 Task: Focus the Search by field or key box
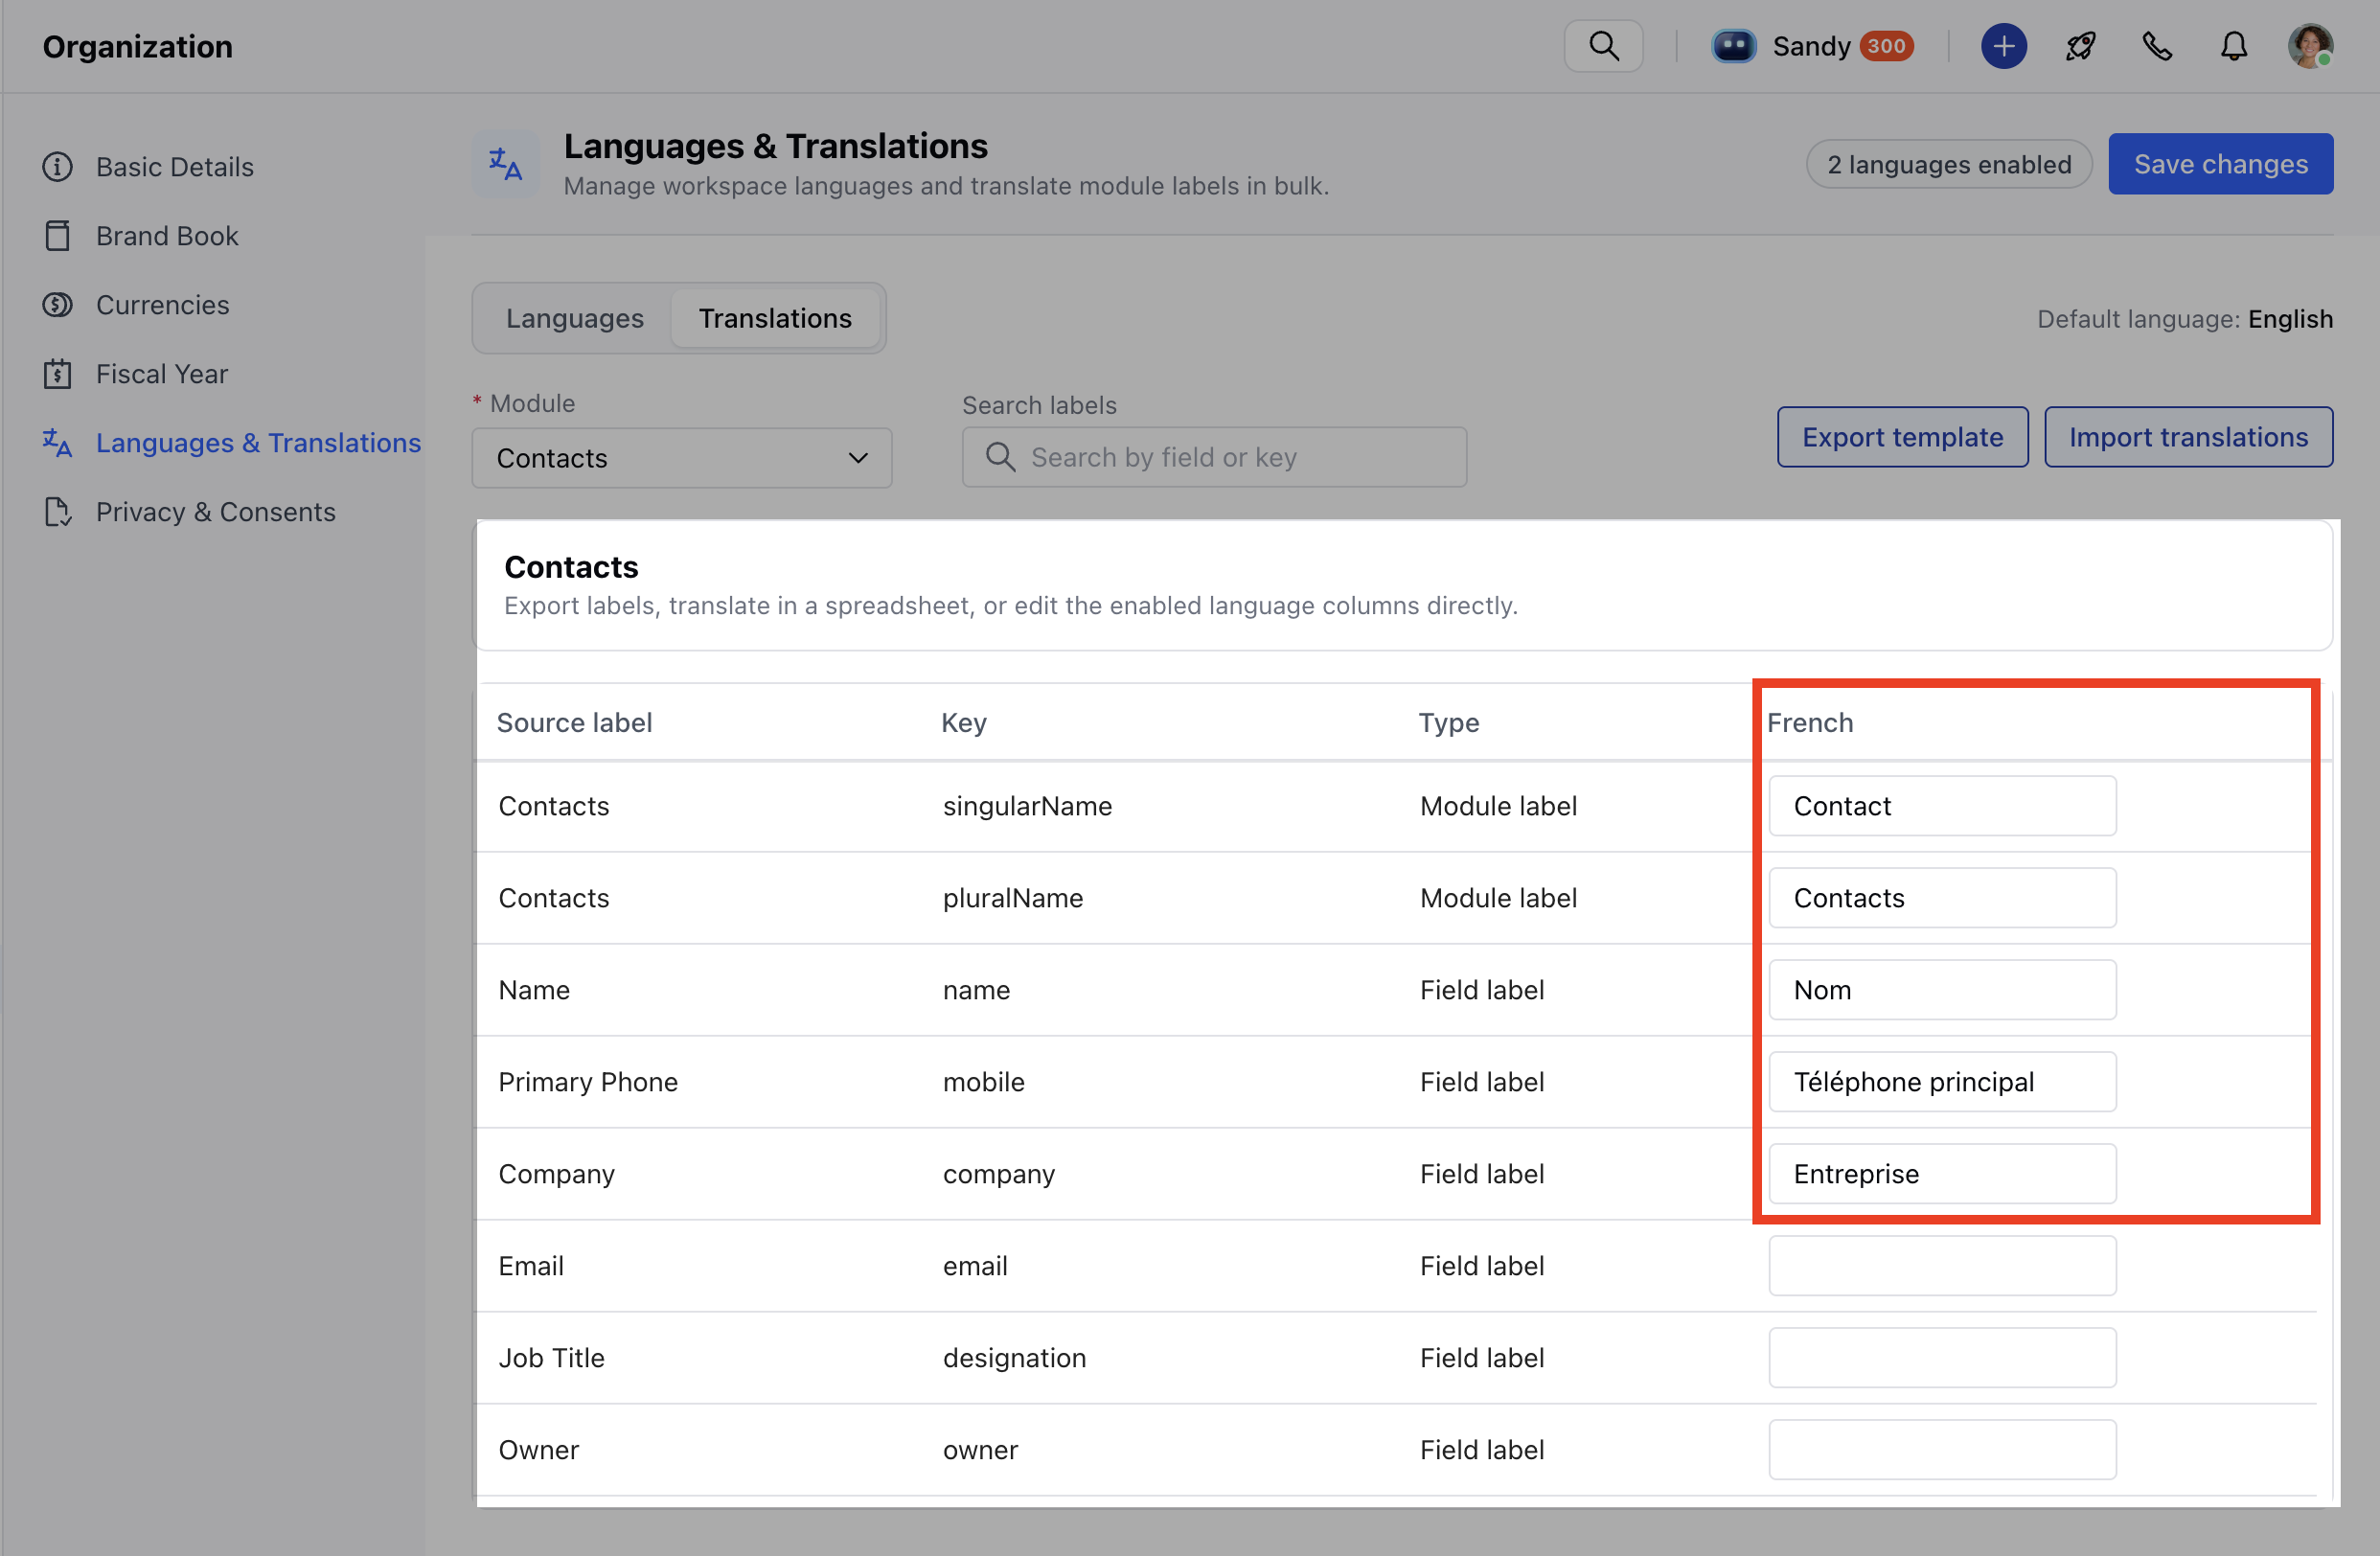pos(1214,457)
